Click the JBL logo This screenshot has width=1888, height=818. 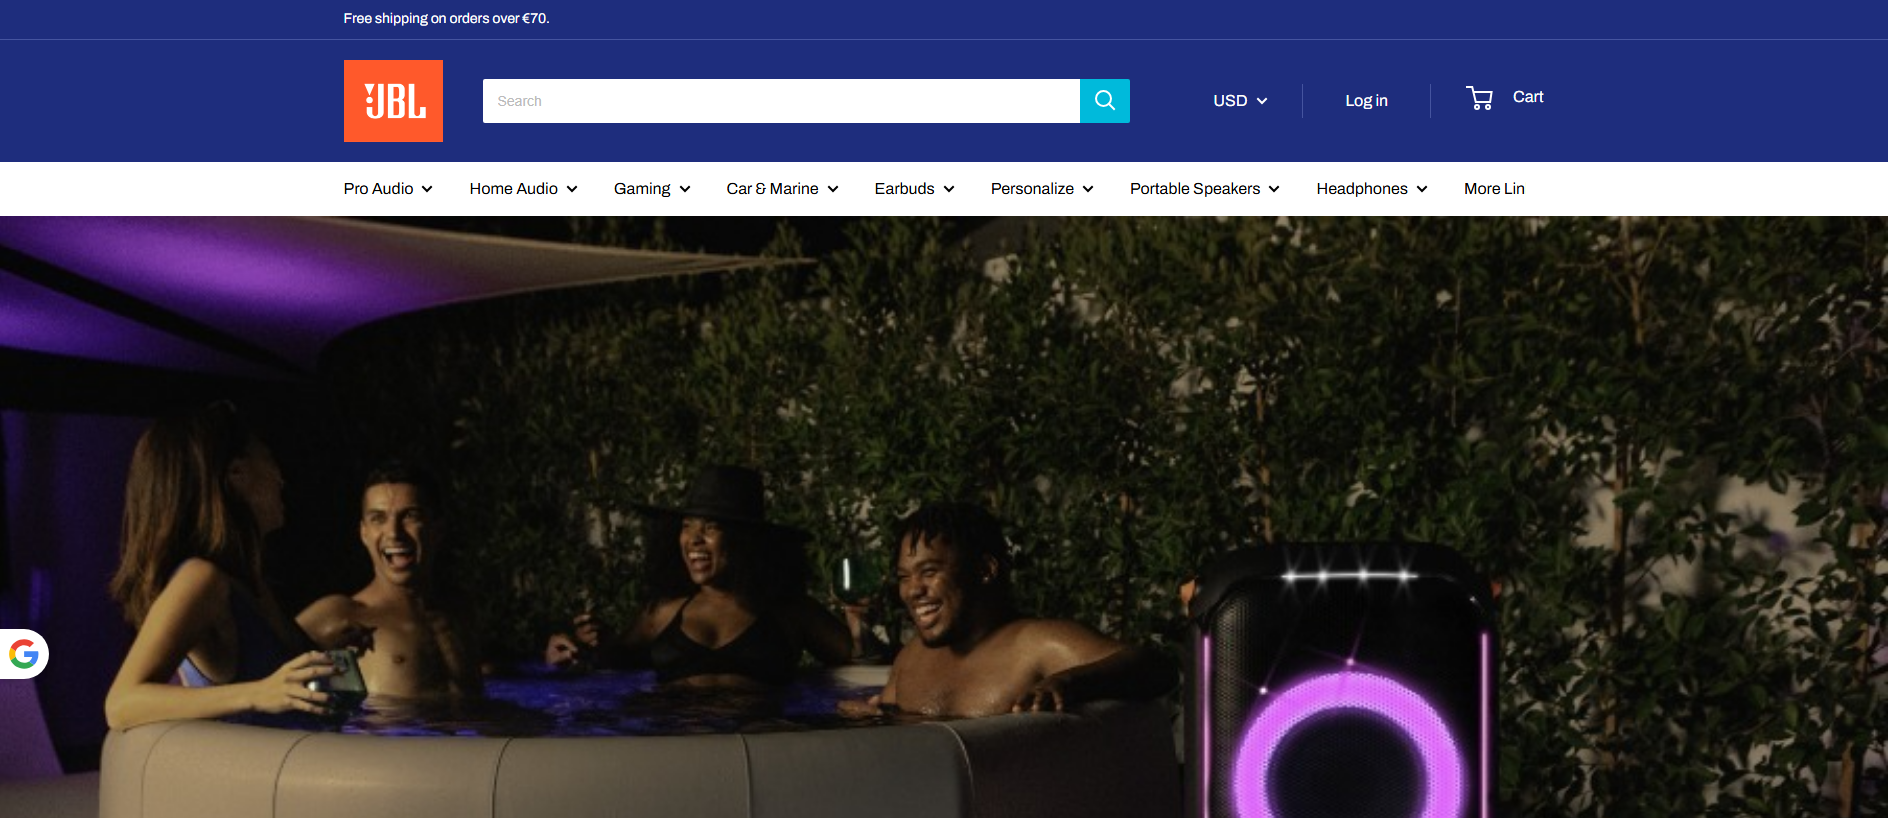pos(393,101)
